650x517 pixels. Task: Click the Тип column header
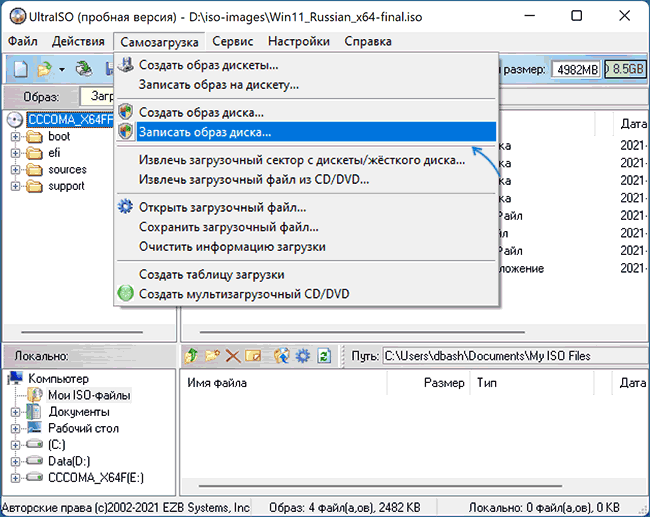532,383
